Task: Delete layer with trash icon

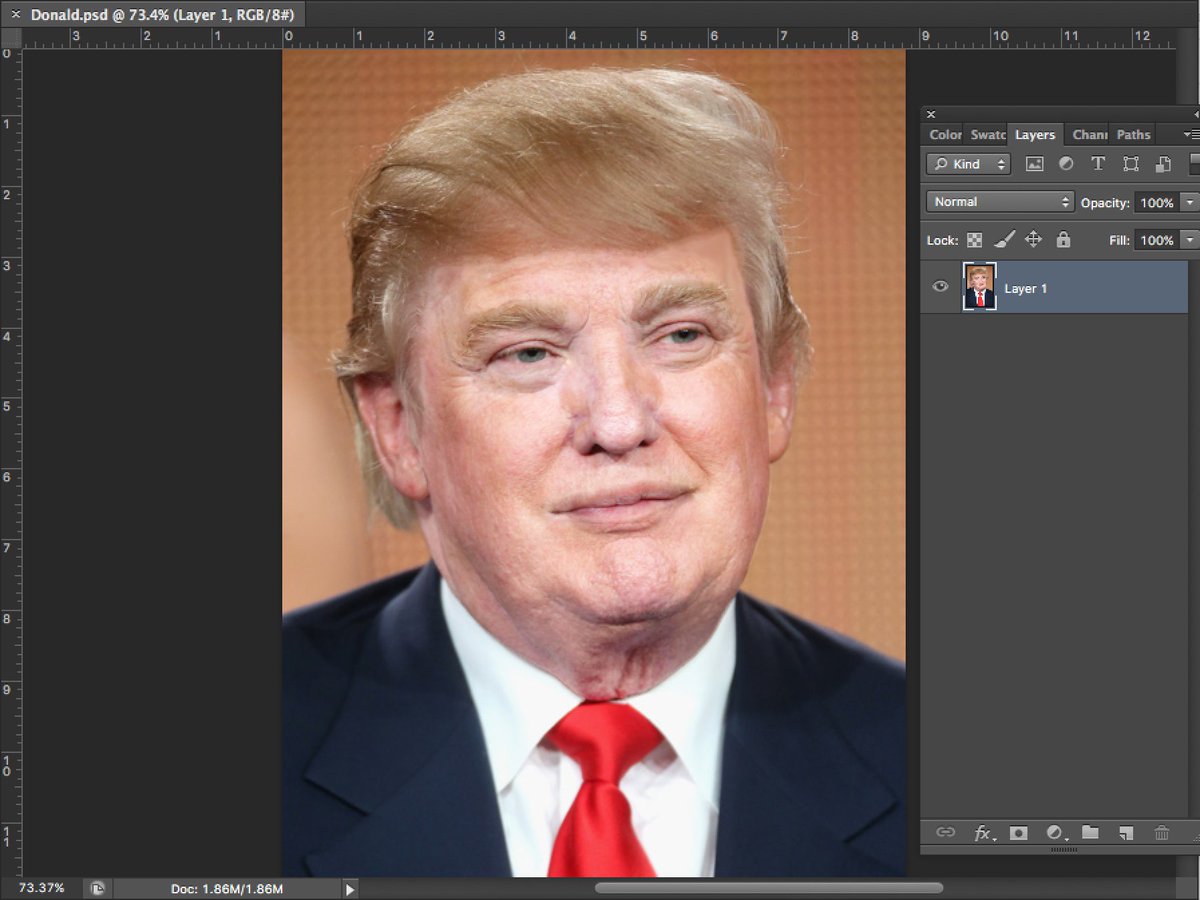Action: click(x=1161, y=832)
